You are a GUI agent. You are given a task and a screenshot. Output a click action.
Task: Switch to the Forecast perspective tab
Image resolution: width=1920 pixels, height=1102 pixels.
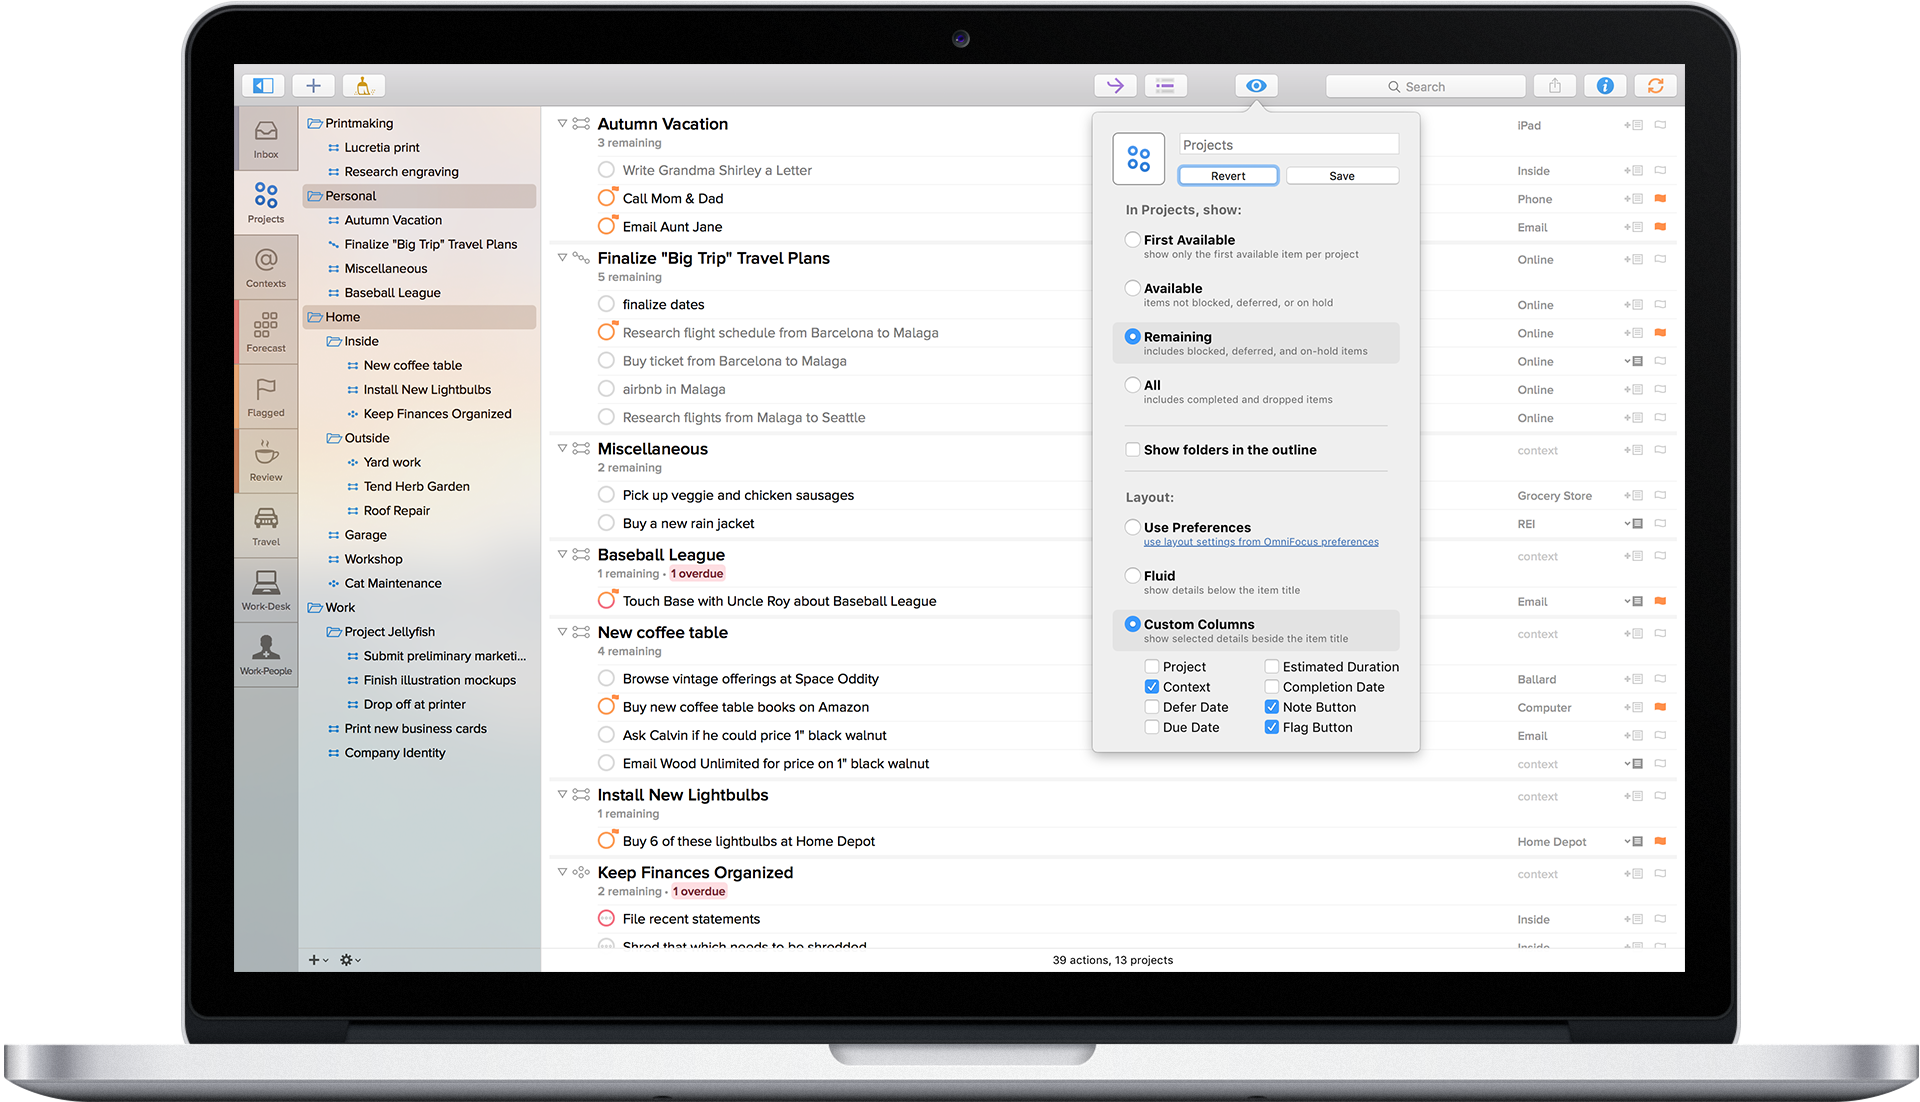click(266, 332)
